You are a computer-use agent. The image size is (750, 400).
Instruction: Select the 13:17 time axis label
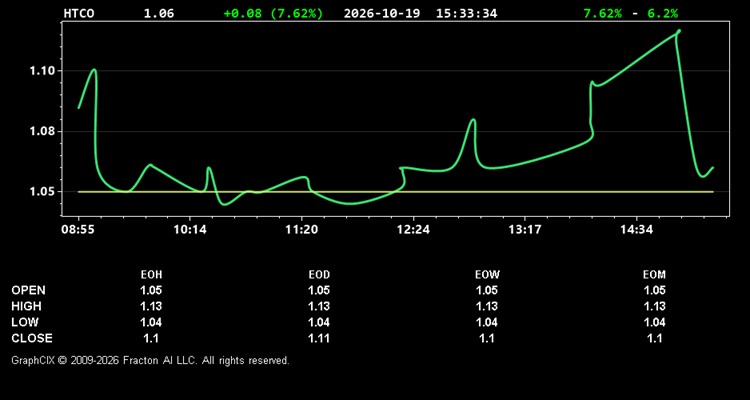[525, 230]
